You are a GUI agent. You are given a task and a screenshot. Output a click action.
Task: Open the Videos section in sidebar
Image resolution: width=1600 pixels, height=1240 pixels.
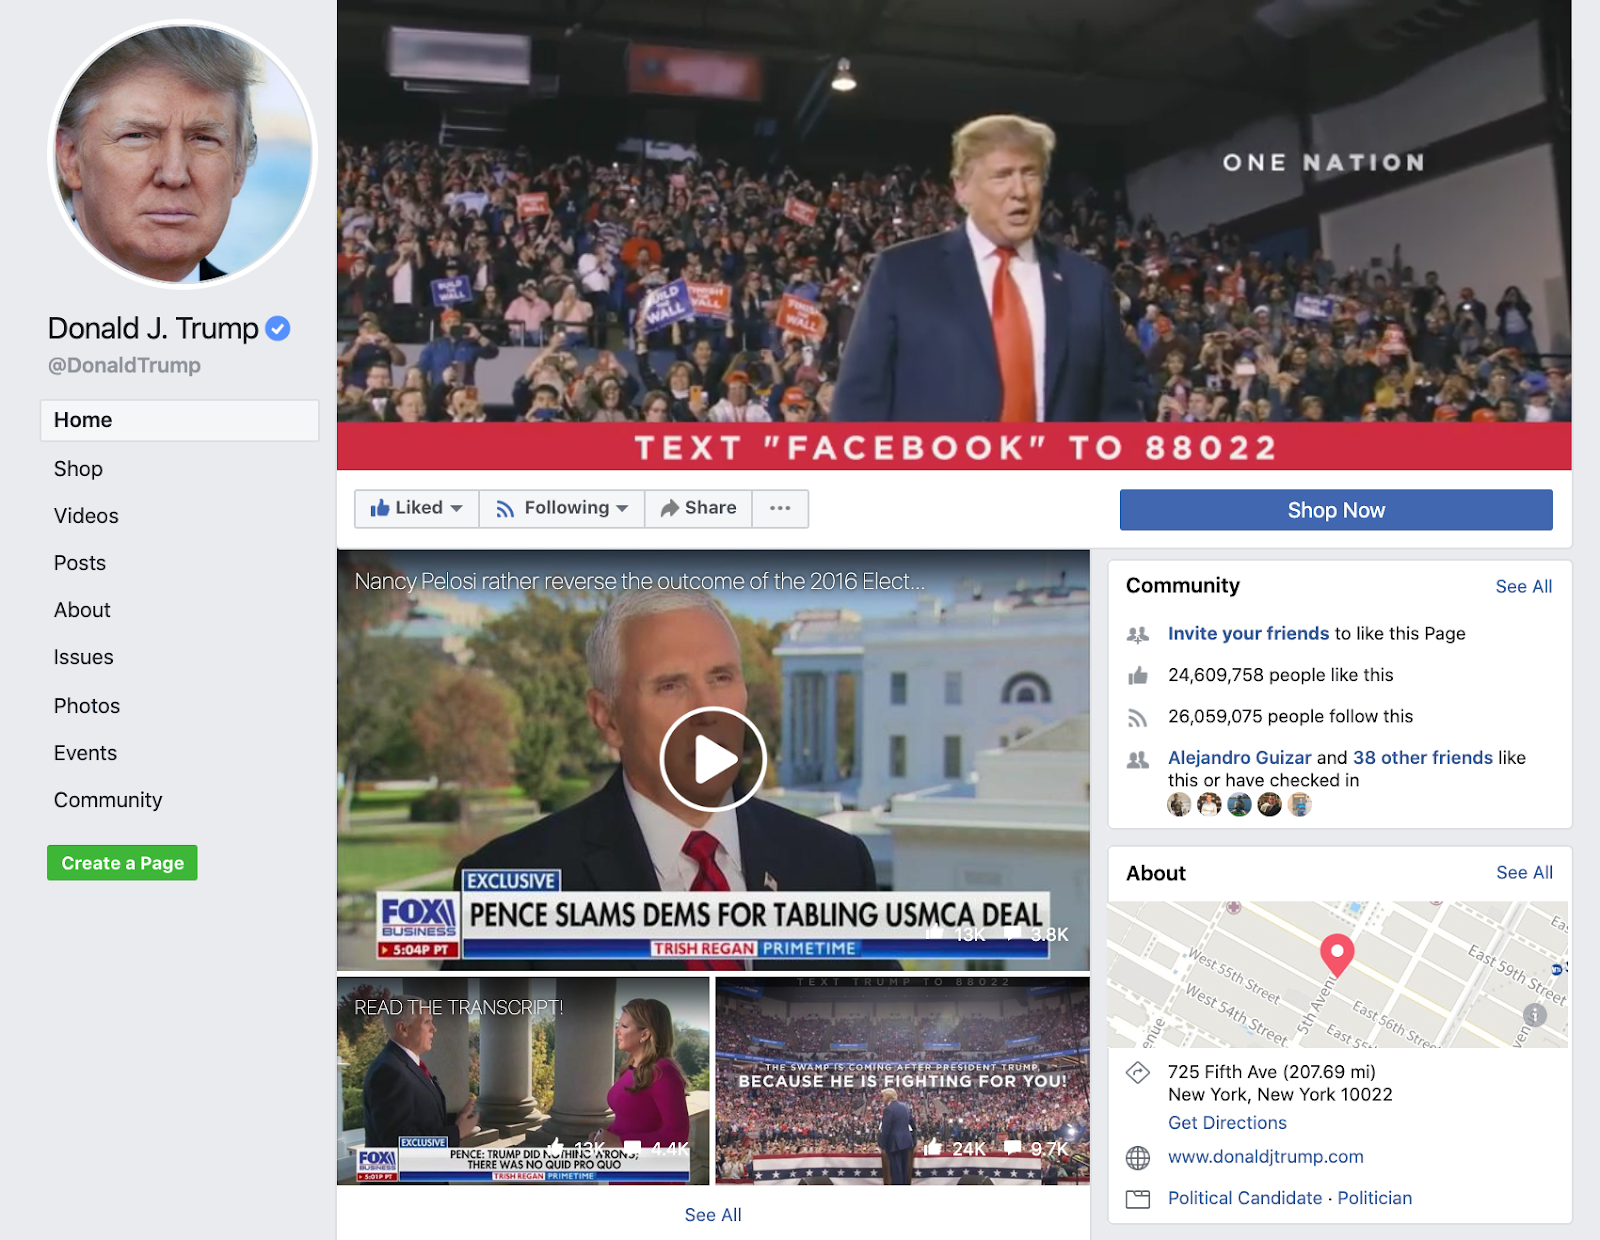pos(86,516)
